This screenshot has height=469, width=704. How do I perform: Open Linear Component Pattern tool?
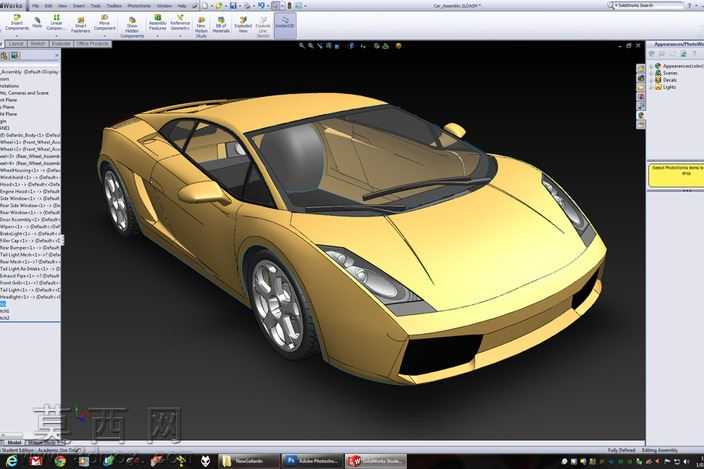[x=56, y=22]
